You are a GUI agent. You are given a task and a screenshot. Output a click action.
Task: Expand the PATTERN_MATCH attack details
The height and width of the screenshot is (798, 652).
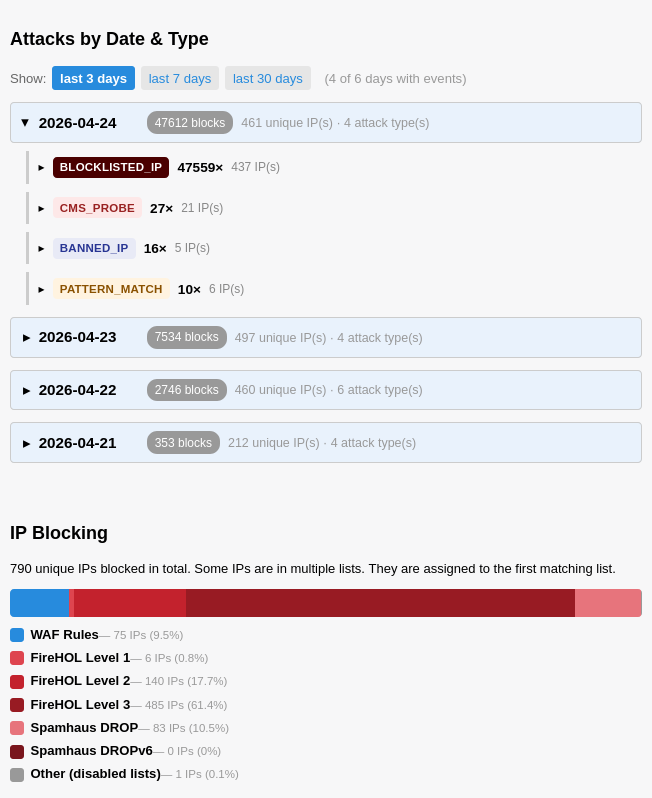tap(42, 289)
